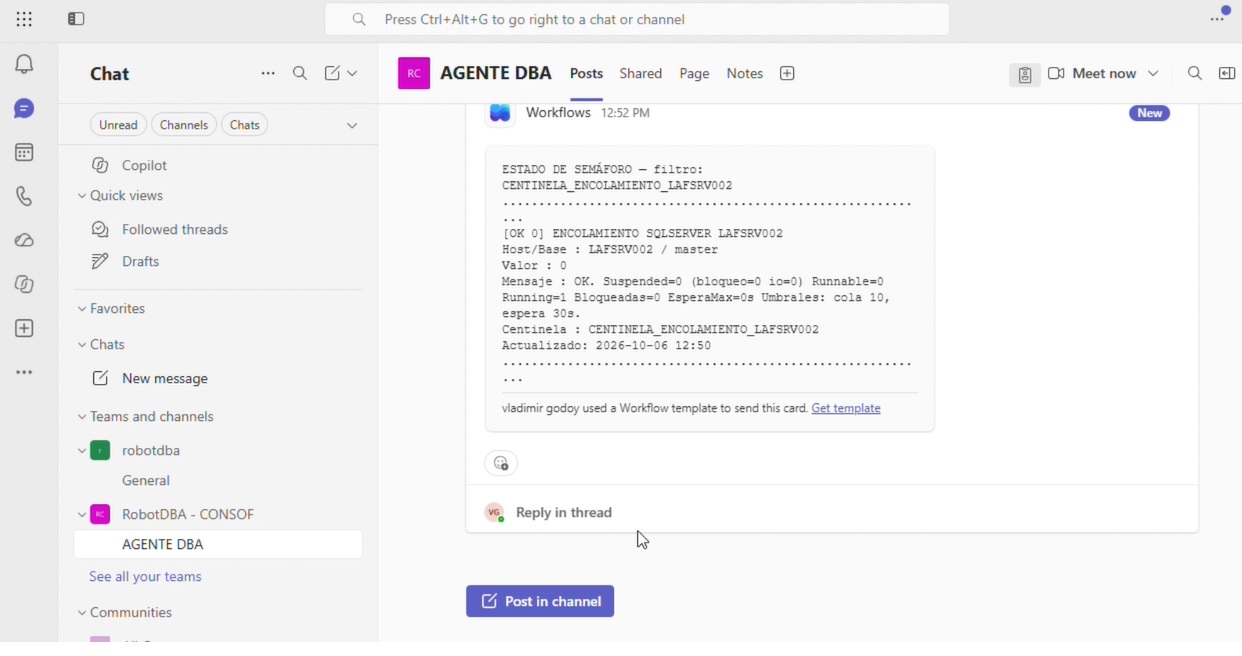1242x656 pixels.
Task: Open chat list more options ellipsis
Action: tap(268, 74)
